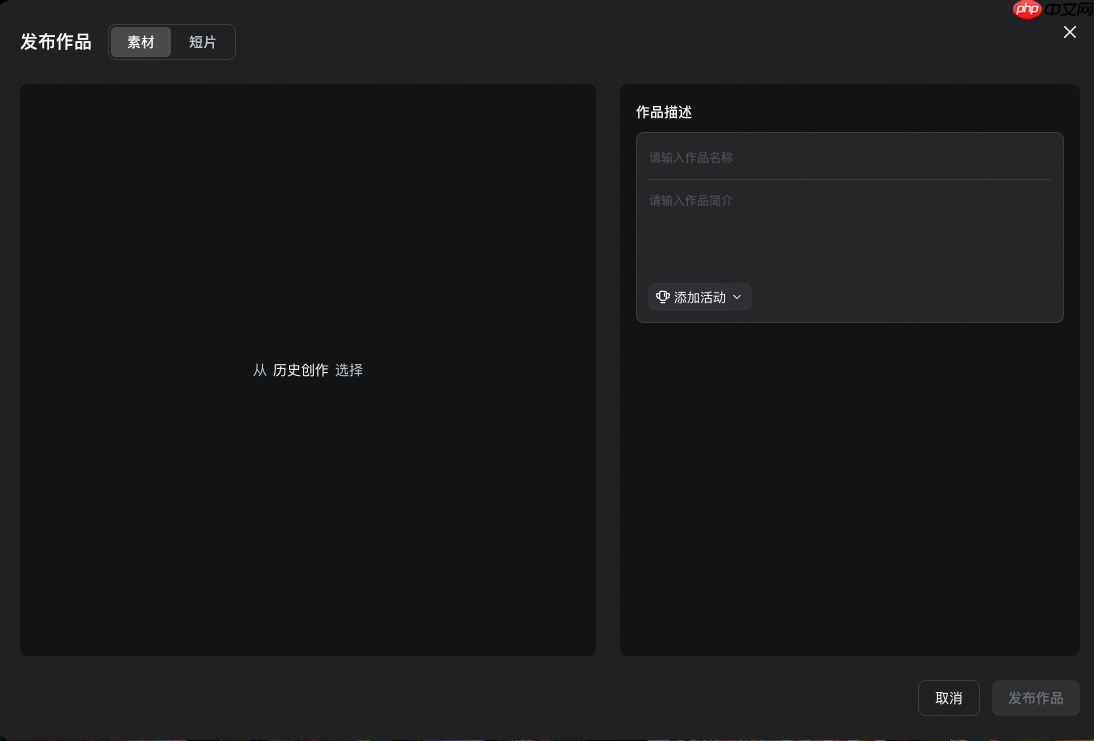Click the X close icon top right

click(1070, 32)
